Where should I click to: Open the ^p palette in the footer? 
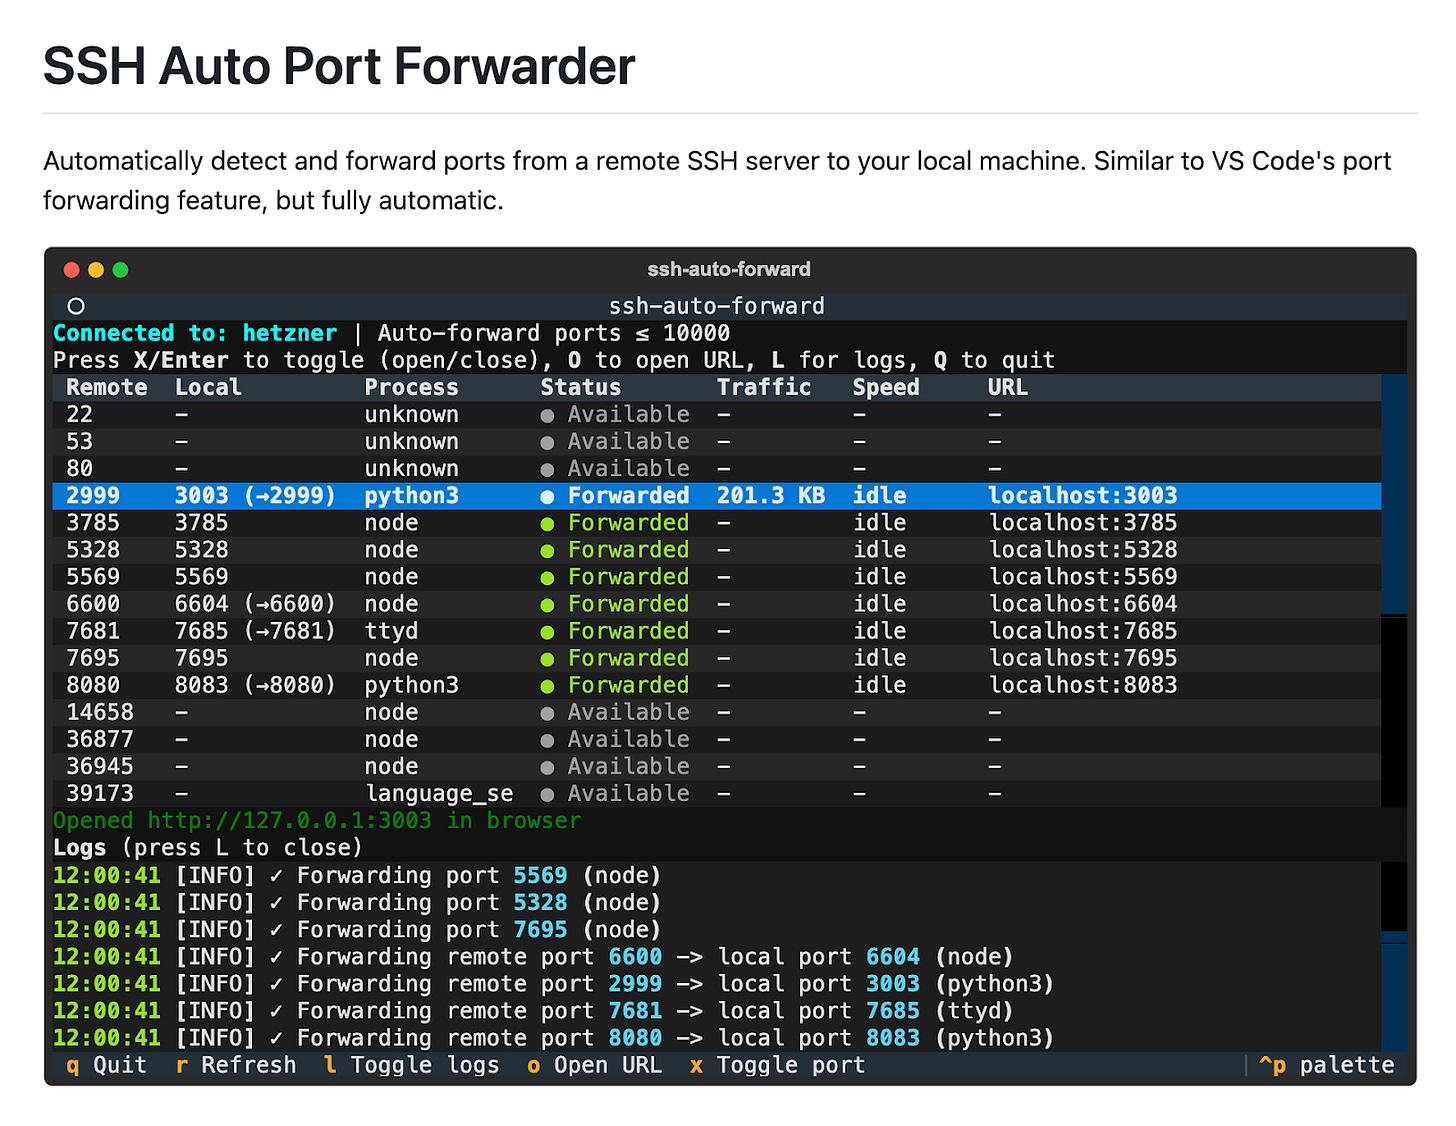(1326, 1065)
